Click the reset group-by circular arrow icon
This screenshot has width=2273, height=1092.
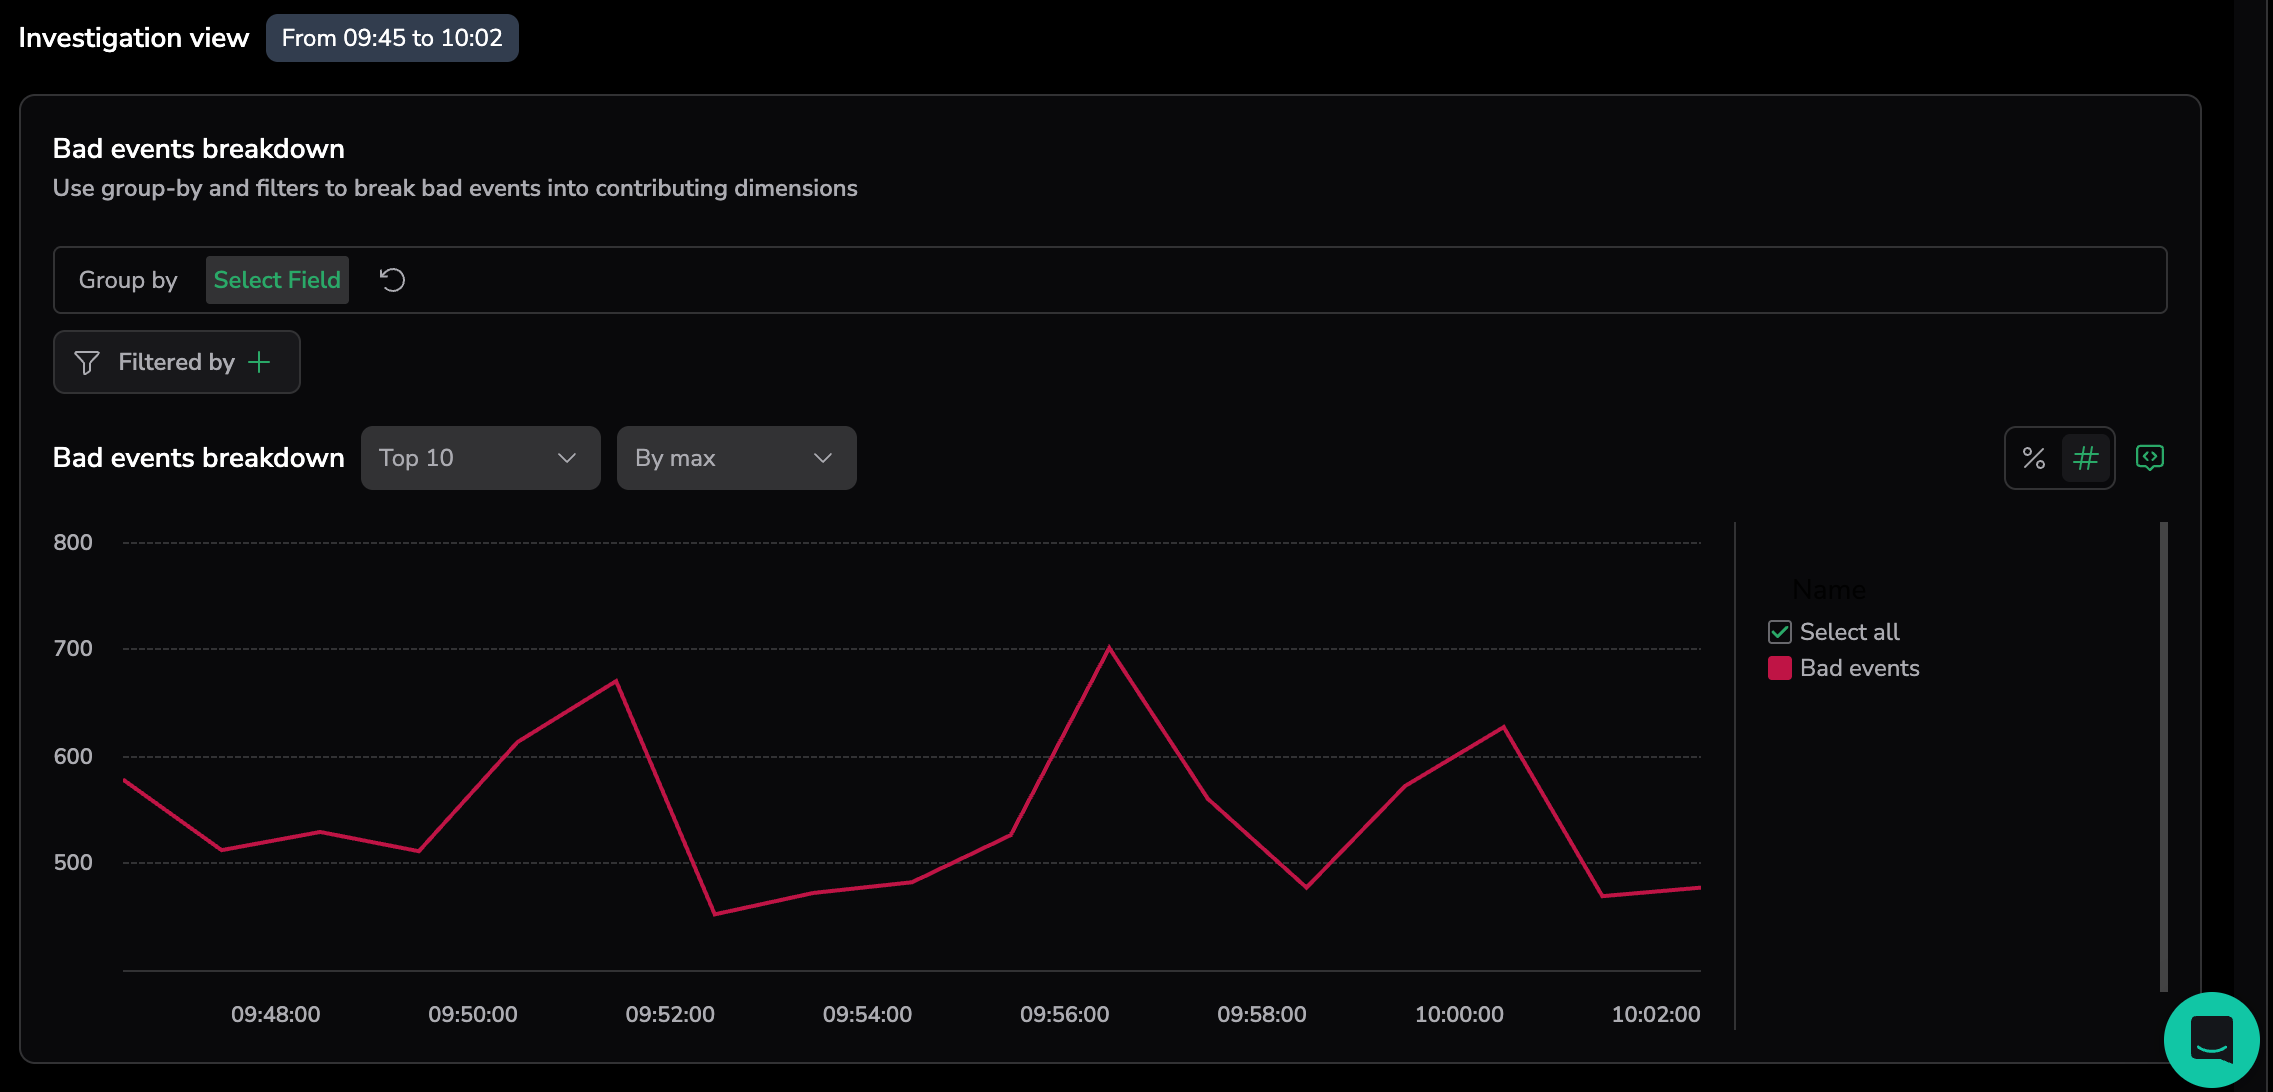[x=393, y=280]
